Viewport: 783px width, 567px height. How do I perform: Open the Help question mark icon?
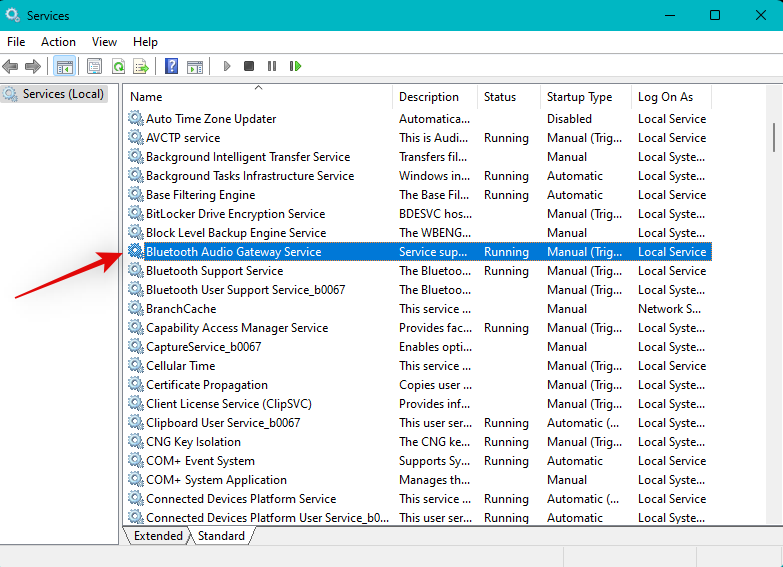tap(171, 66)
